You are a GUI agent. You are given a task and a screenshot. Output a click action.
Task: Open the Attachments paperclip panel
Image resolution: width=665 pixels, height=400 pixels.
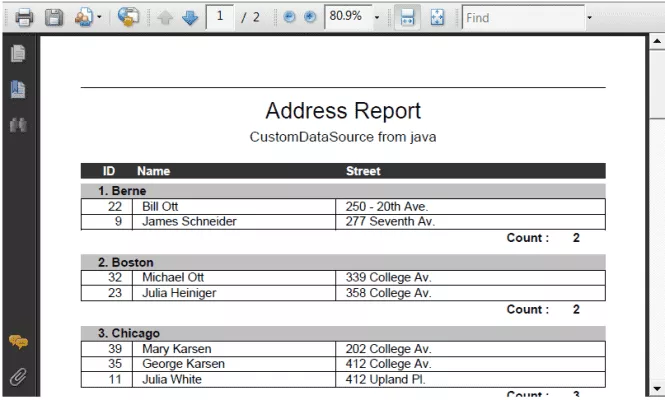pyautogui.click(x=17, y=376)
